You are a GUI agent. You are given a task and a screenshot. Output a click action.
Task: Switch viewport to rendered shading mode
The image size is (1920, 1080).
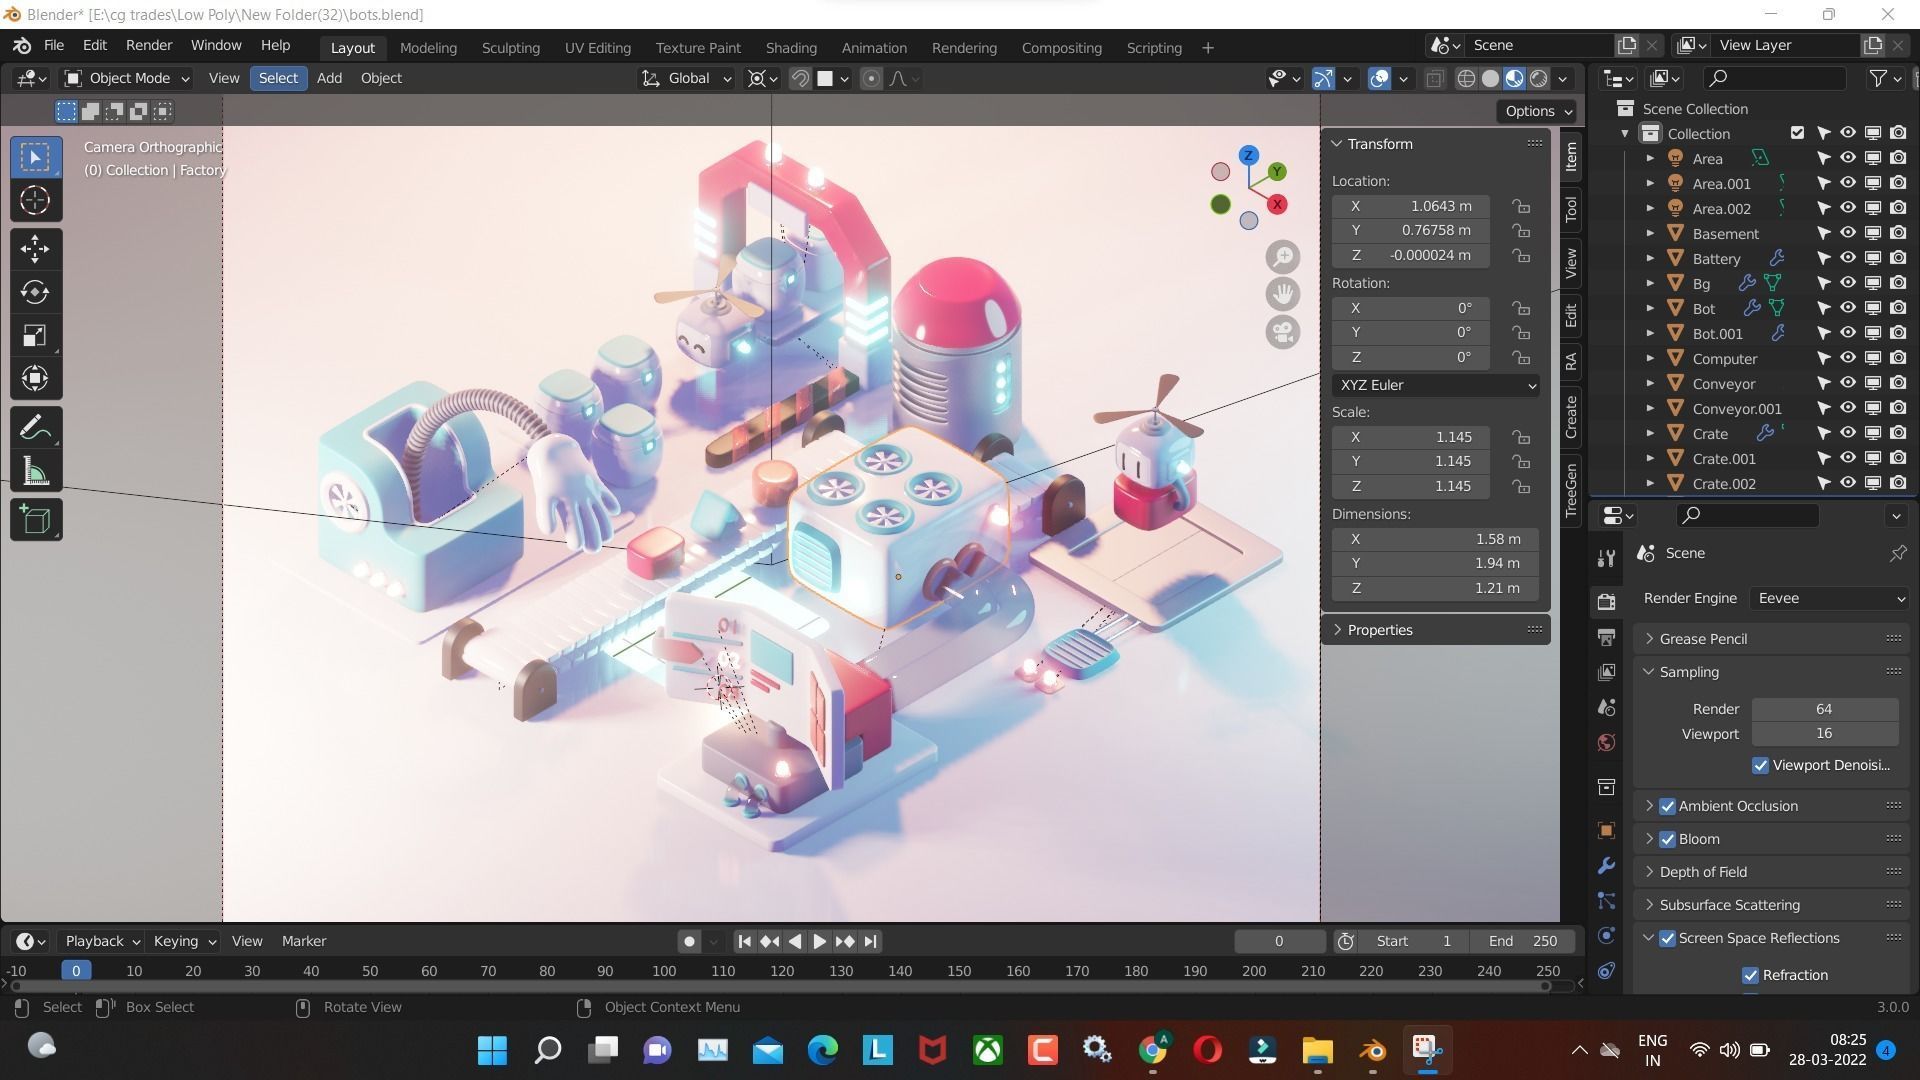click(x=1538, y=78)
